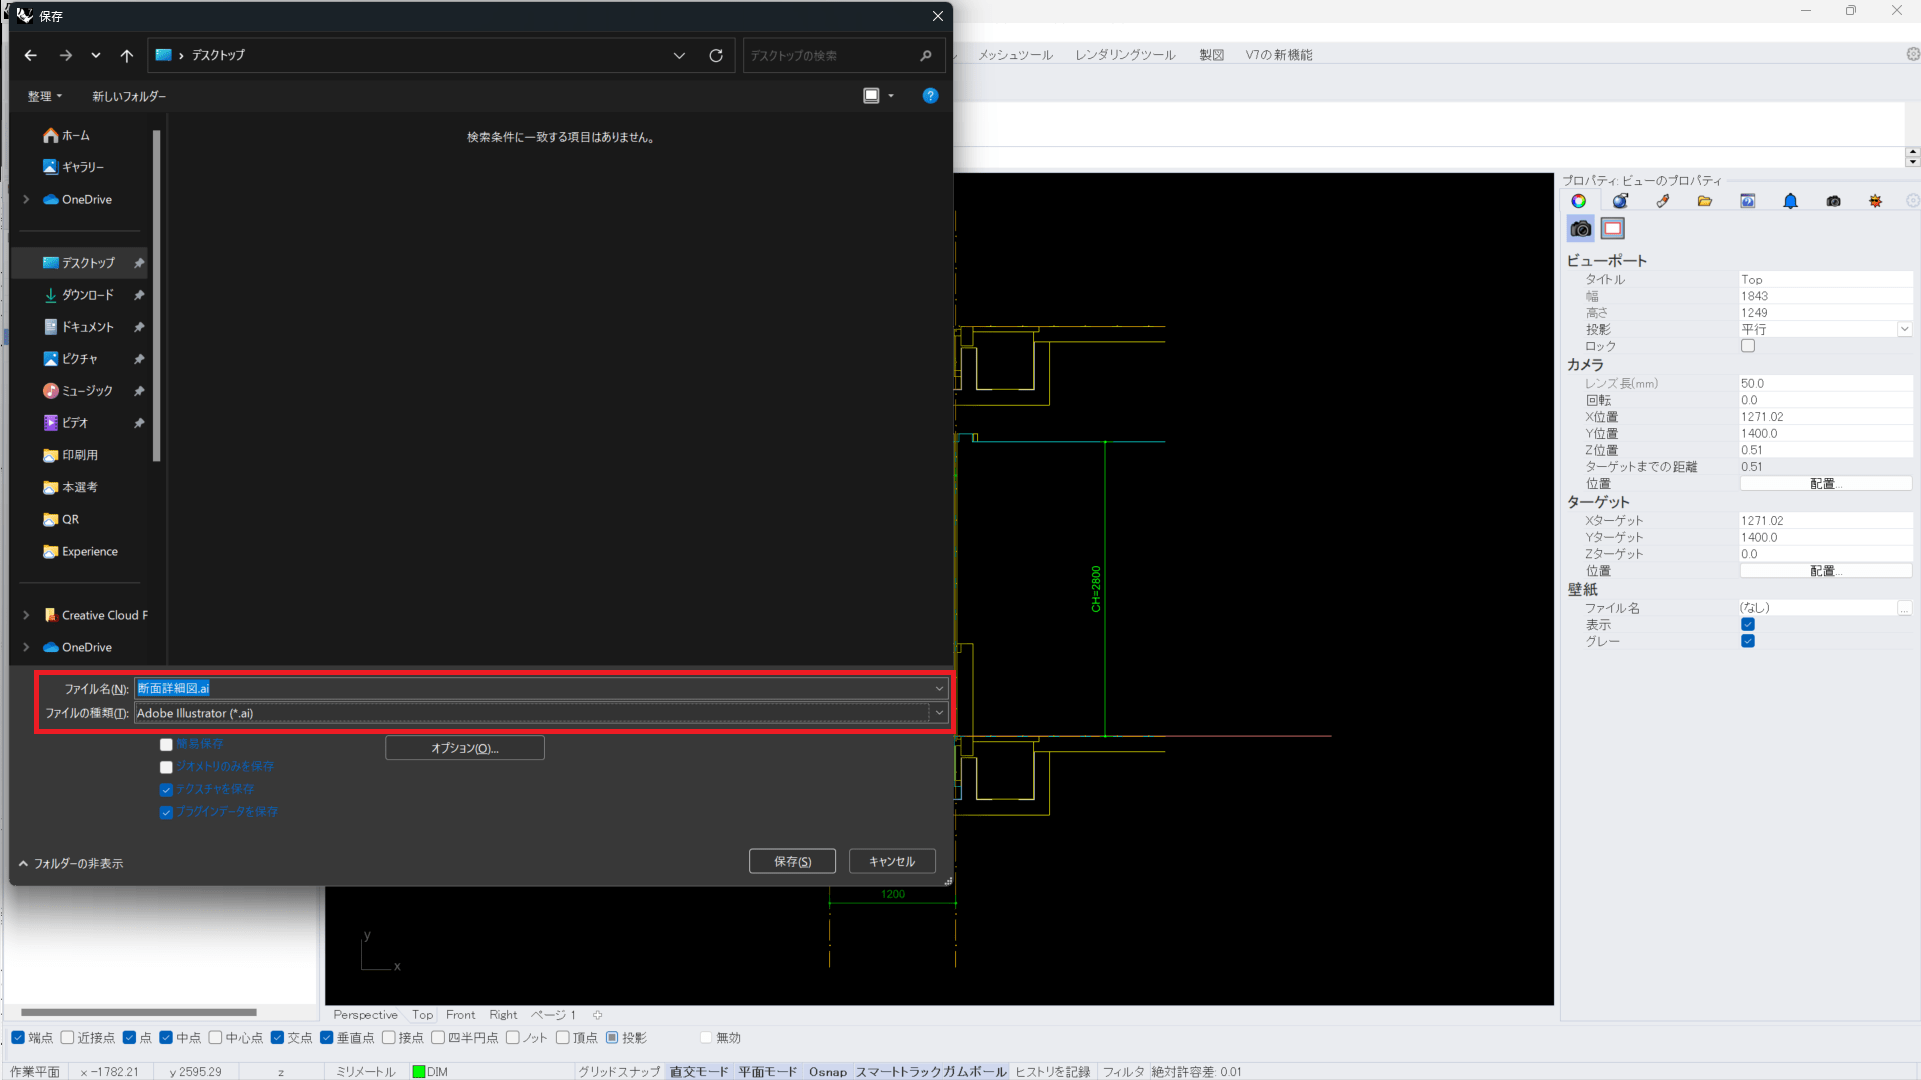Click the red frame viewport icon
Viewport: 1921px width, 1080px height.
click(1612, 229)
